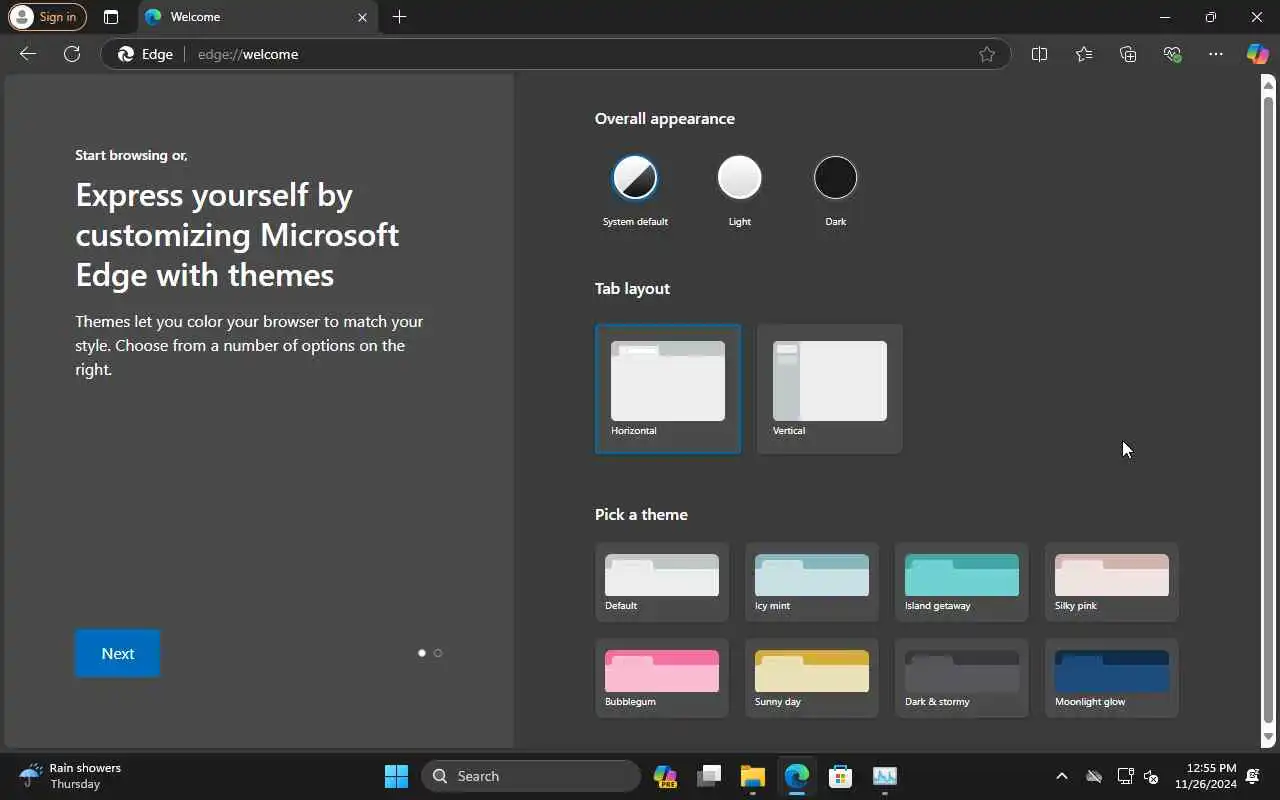
Task: Open Settings and more ellipsis menu
Action: [x=1216, y=54]
